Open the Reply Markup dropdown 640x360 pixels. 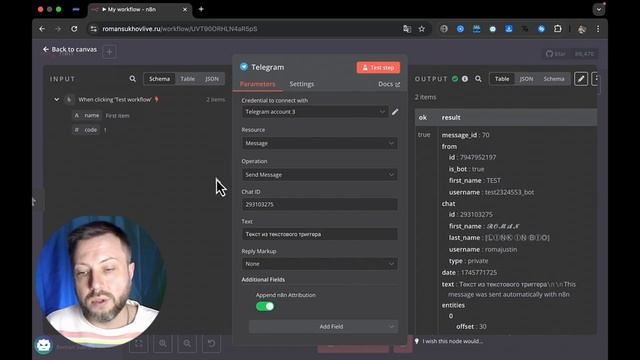319,264
